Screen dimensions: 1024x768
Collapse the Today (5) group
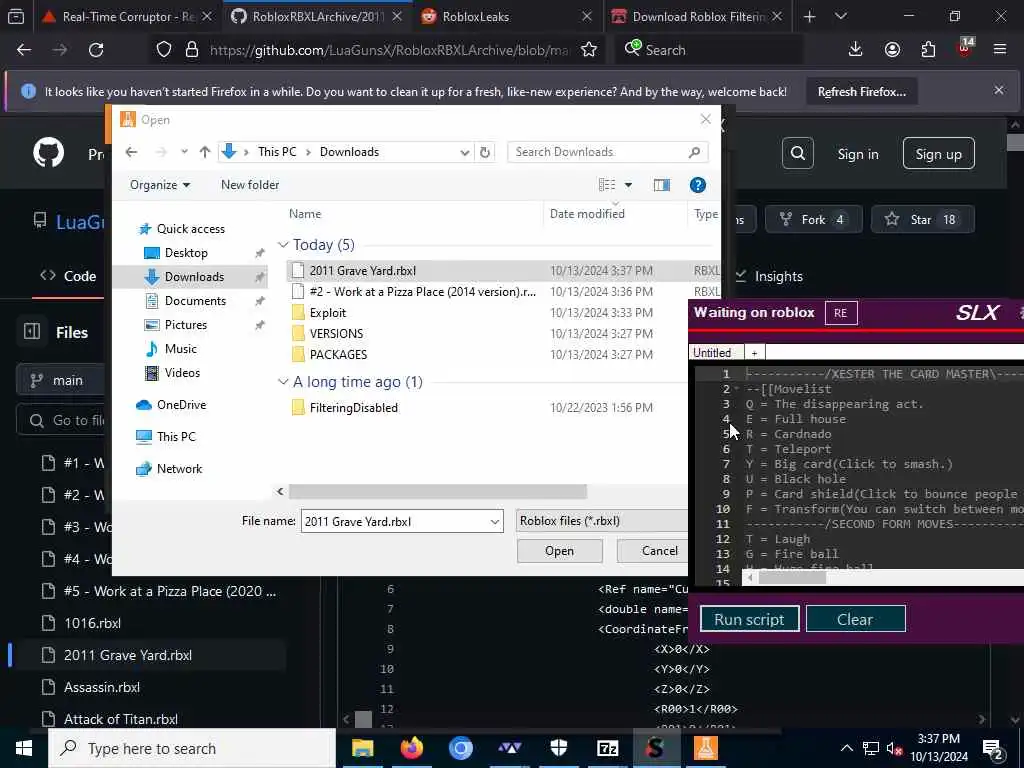(x=283, y=244)
